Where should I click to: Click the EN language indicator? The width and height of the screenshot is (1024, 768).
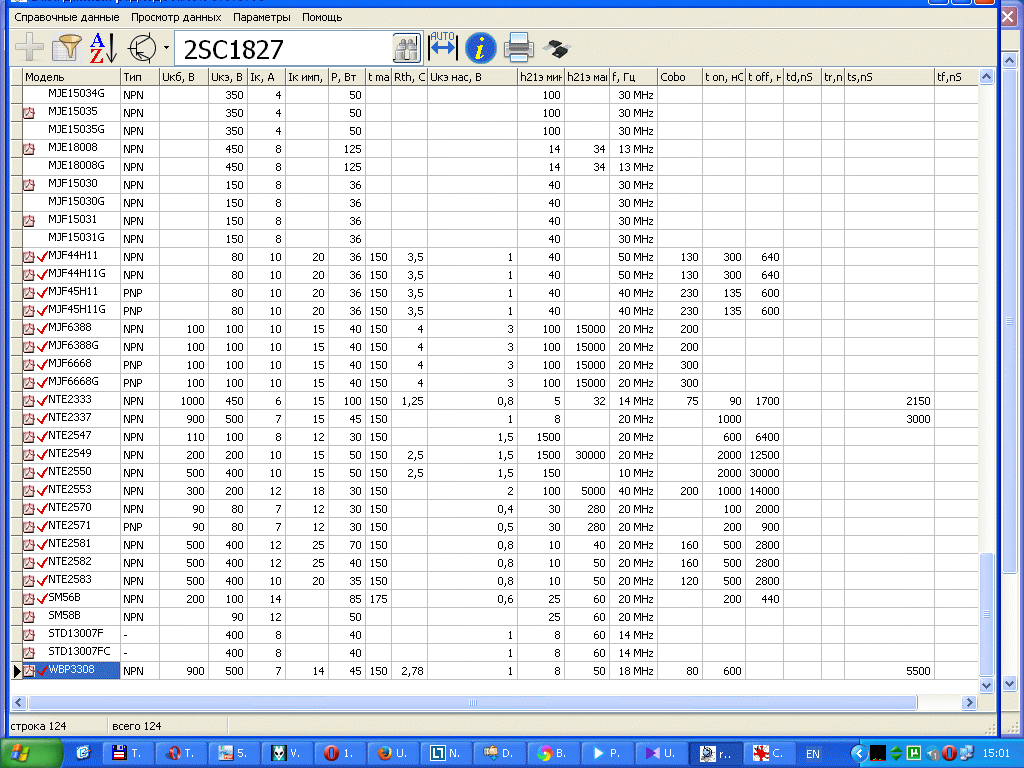(x=812, y=754)
